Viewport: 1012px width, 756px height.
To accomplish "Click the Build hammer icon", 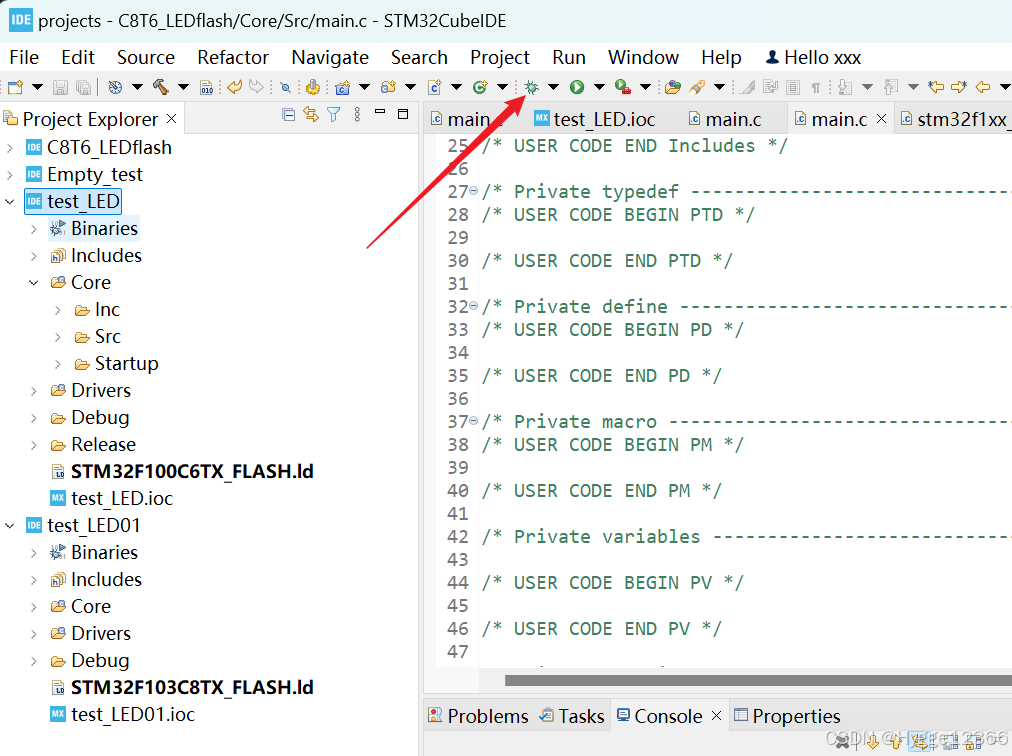I will tap(160, 87).
